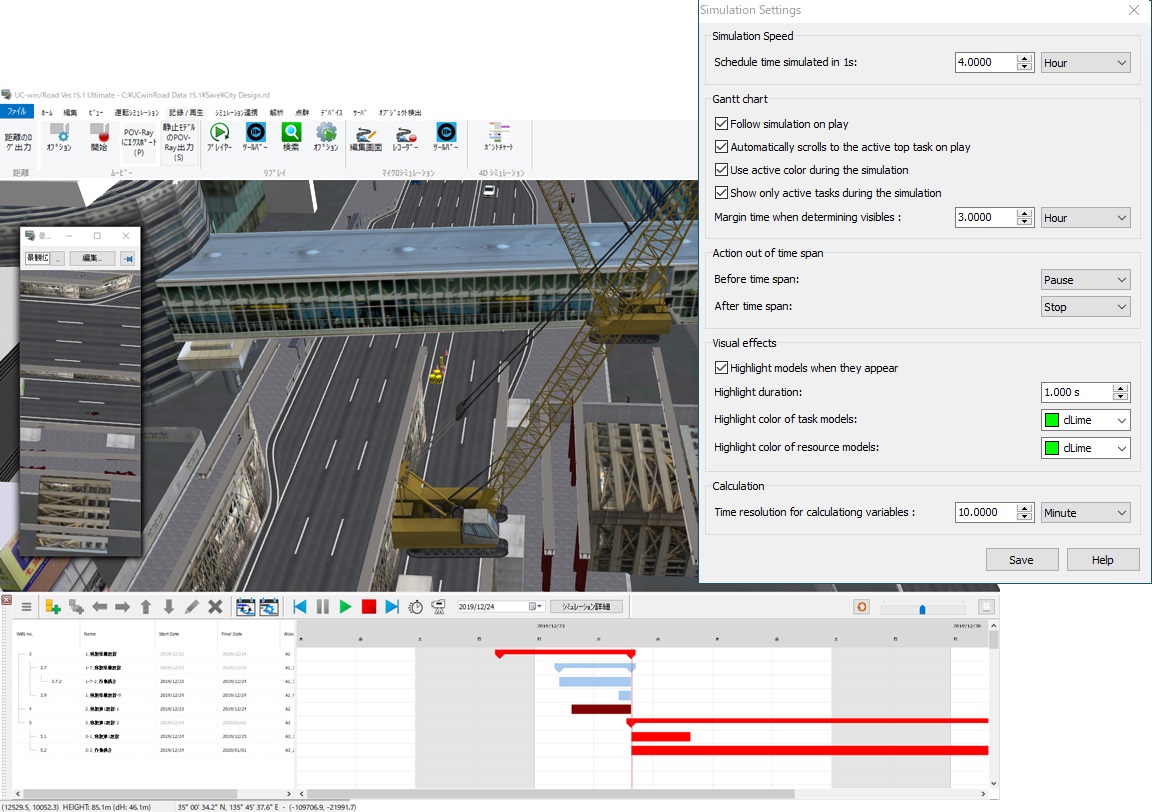Switch to the 解析 ribbon tab
The height and width of the screenshot is (812, 1152).
point(276,112)
